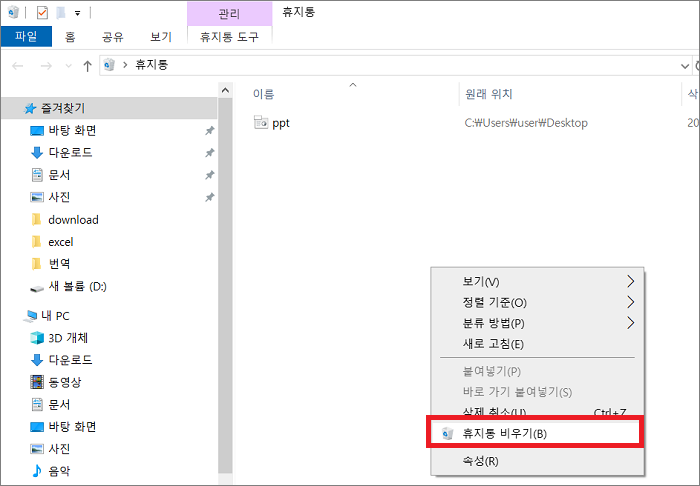Screen dimensions: 700x486
Task: Switch to the 보기 ribbon tab
Action: pyautogui.click(x=161, y=37)
